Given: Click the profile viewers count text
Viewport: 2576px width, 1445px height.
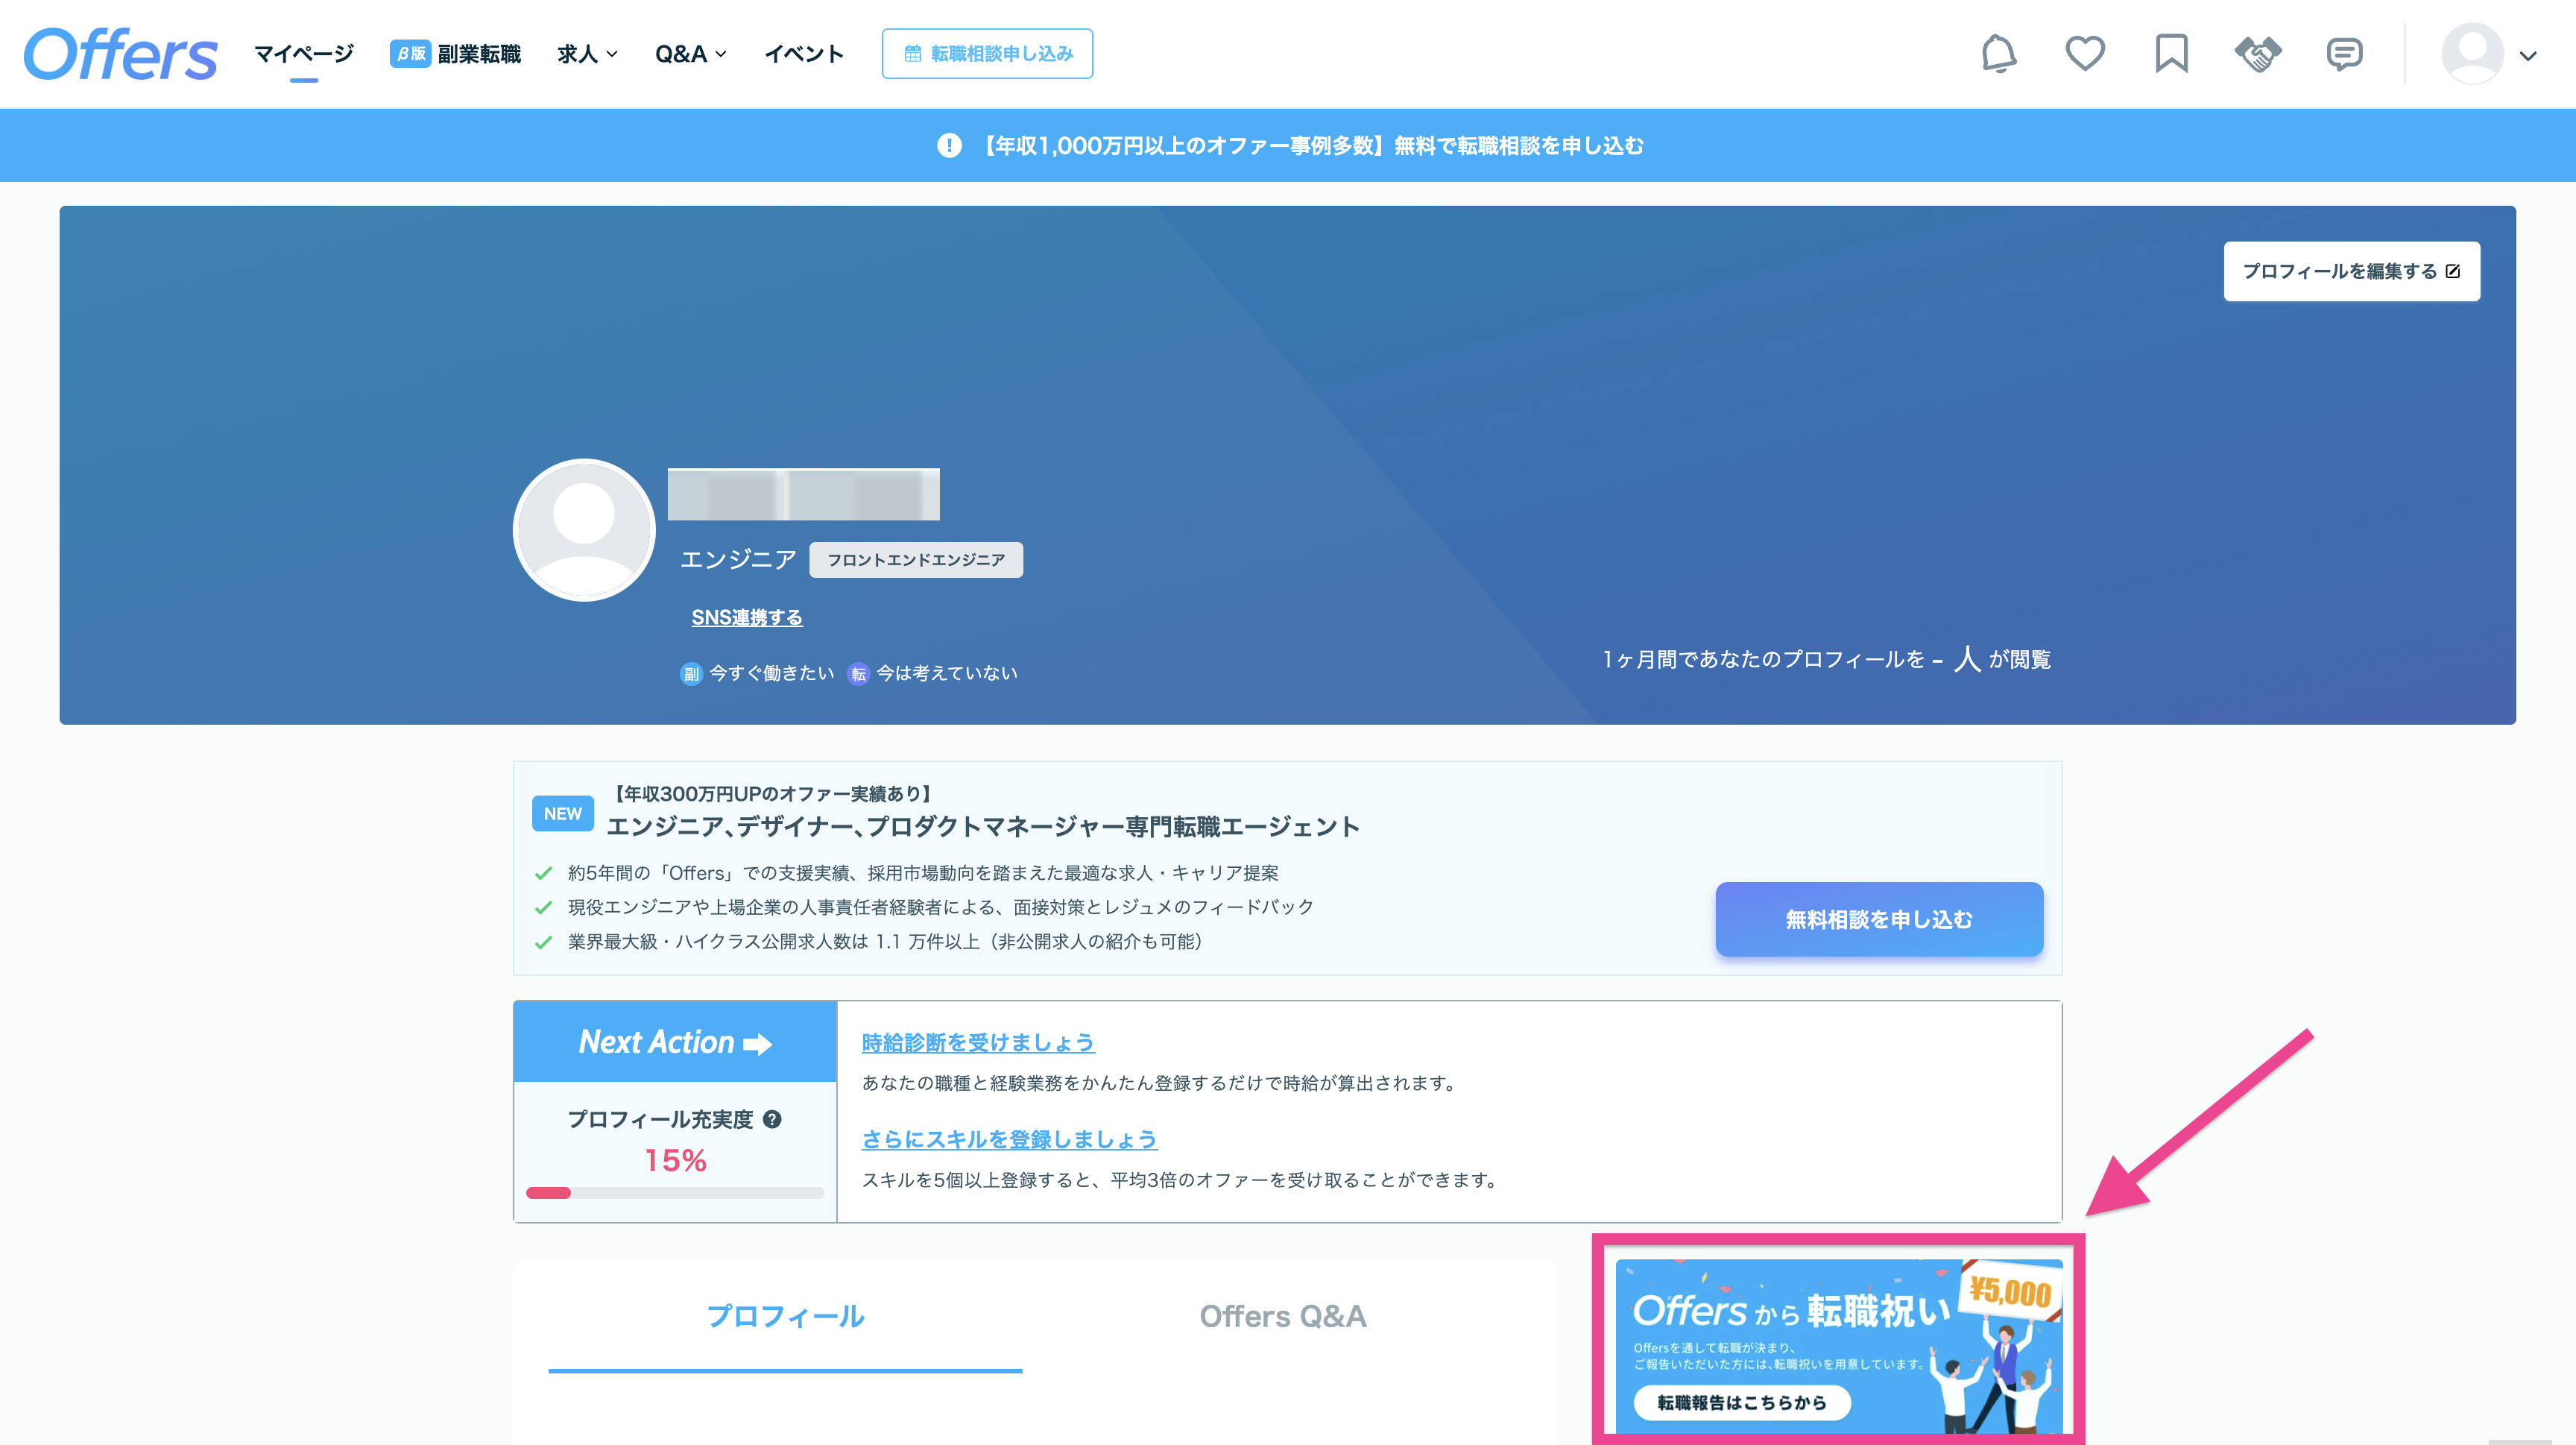Looking at the screenshot, I should tap(1826, 659).
